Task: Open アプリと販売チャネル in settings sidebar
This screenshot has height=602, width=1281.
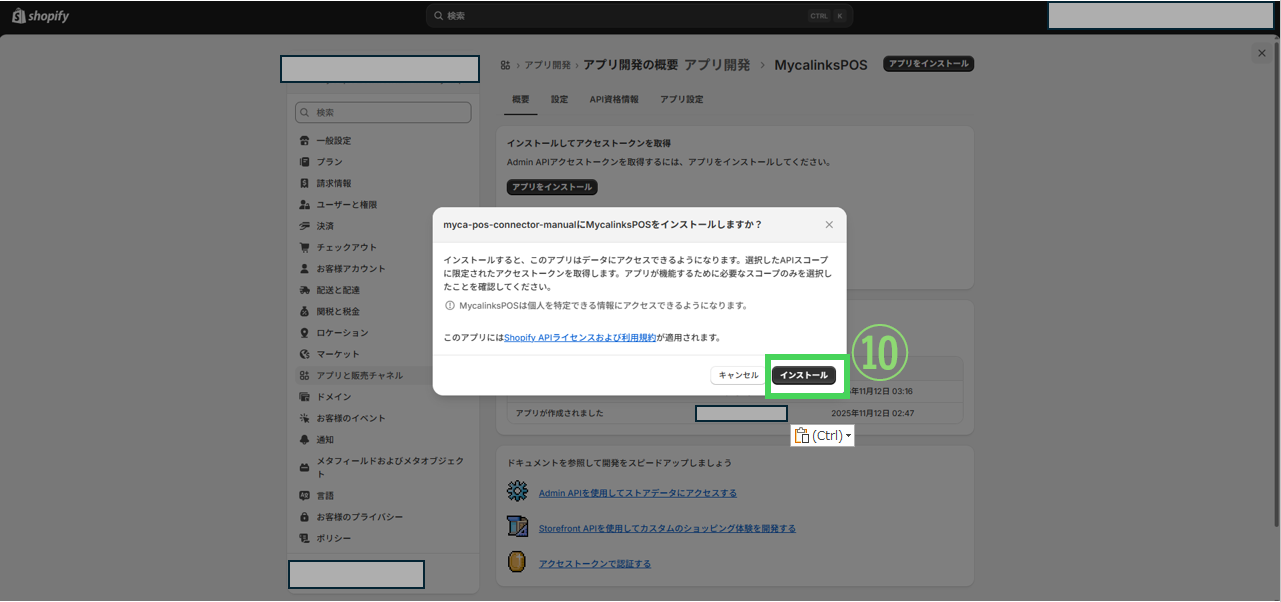Action: coord(359,376)
